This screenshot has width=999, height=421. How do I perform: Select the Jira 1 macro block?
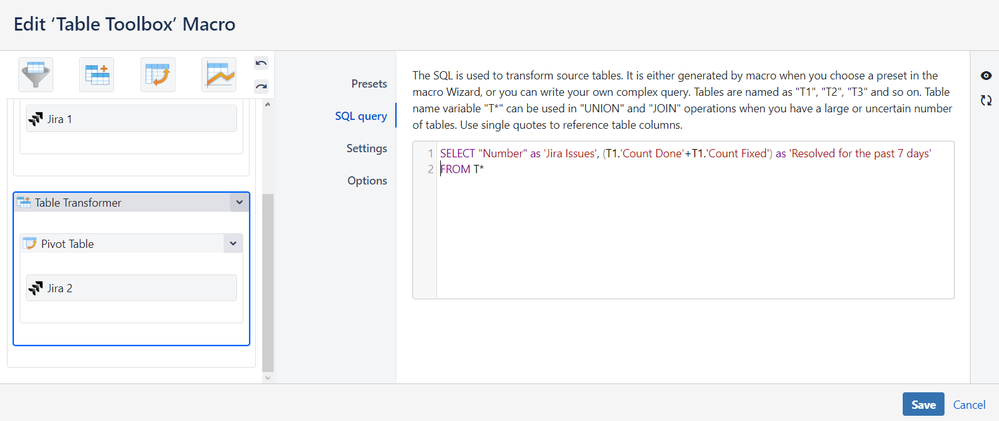tap(130, 119)
